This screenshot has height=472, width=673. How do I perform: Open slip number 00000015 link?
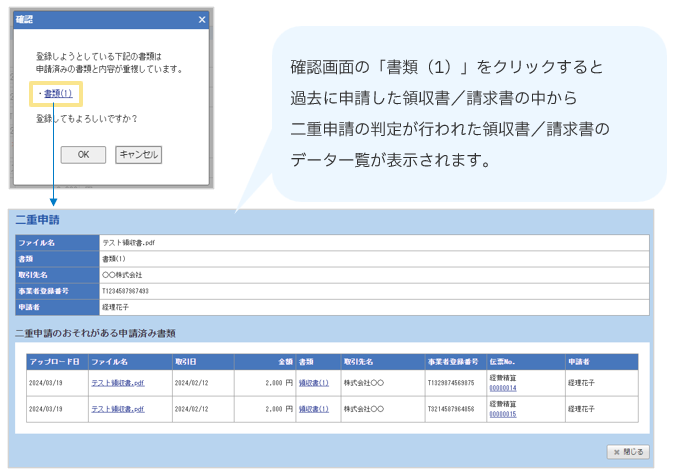[x=502, y=414]
